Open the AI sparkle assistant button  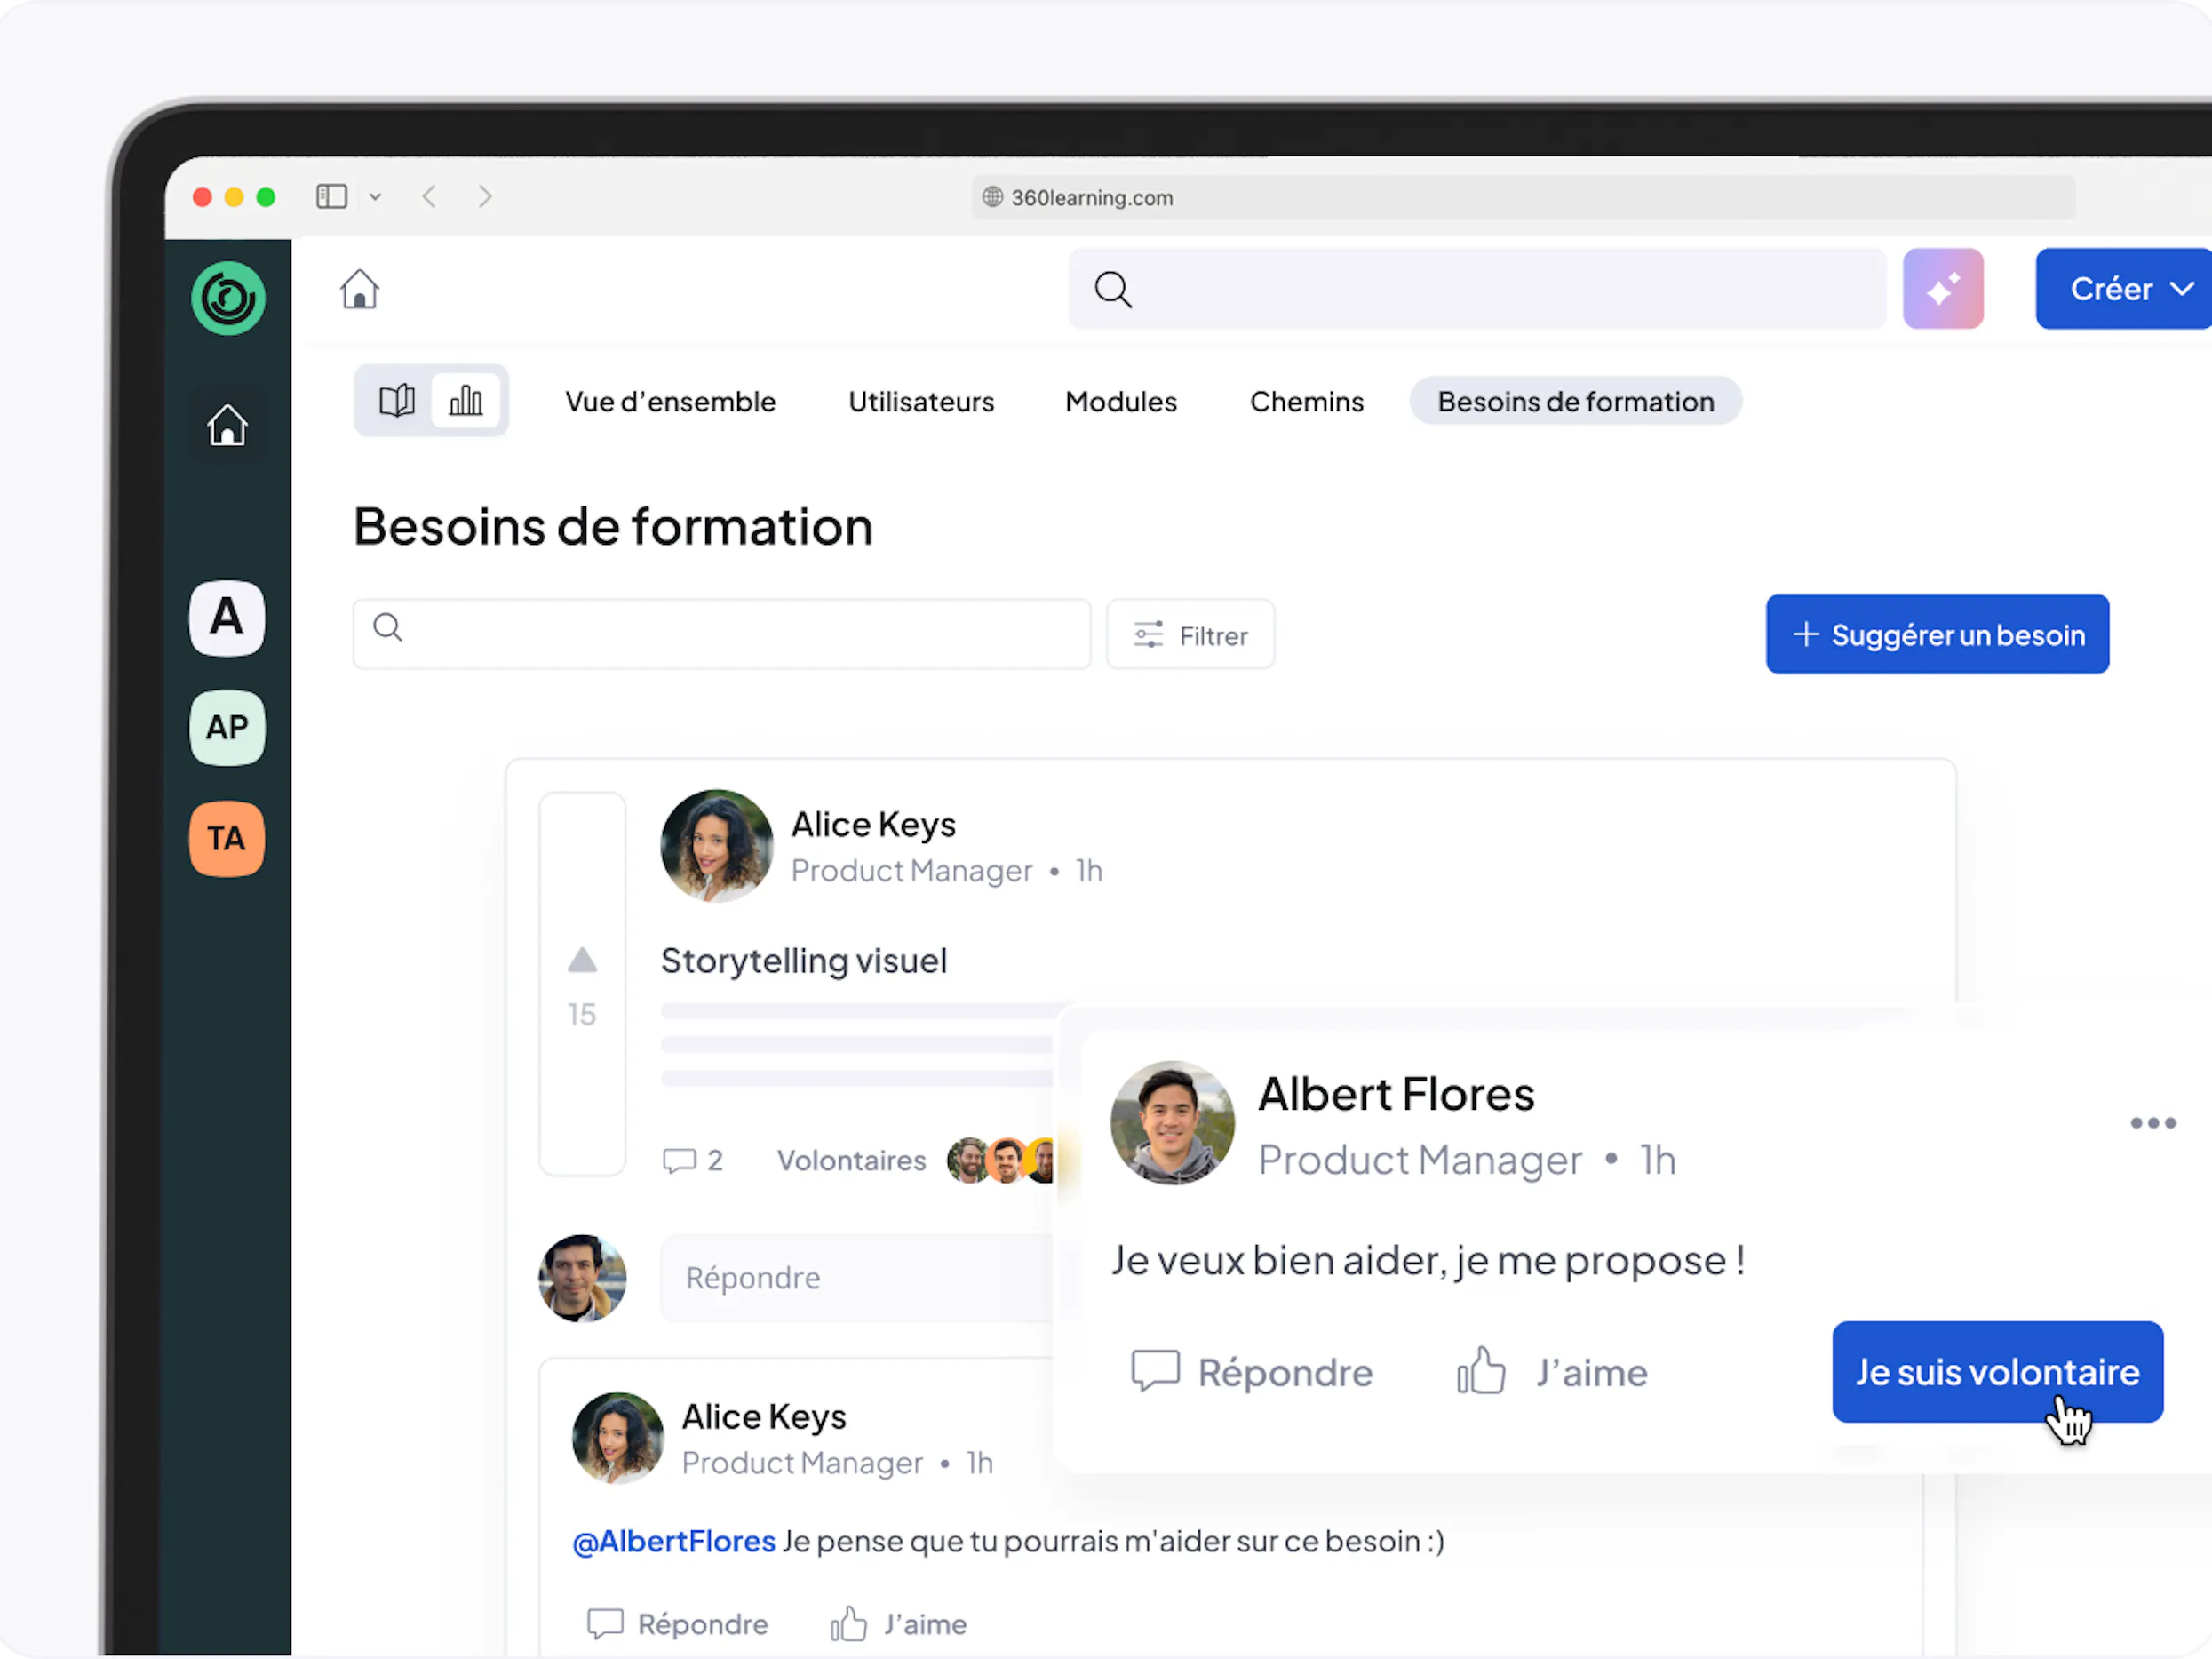pyautogui.click(x=1942, y=289)
